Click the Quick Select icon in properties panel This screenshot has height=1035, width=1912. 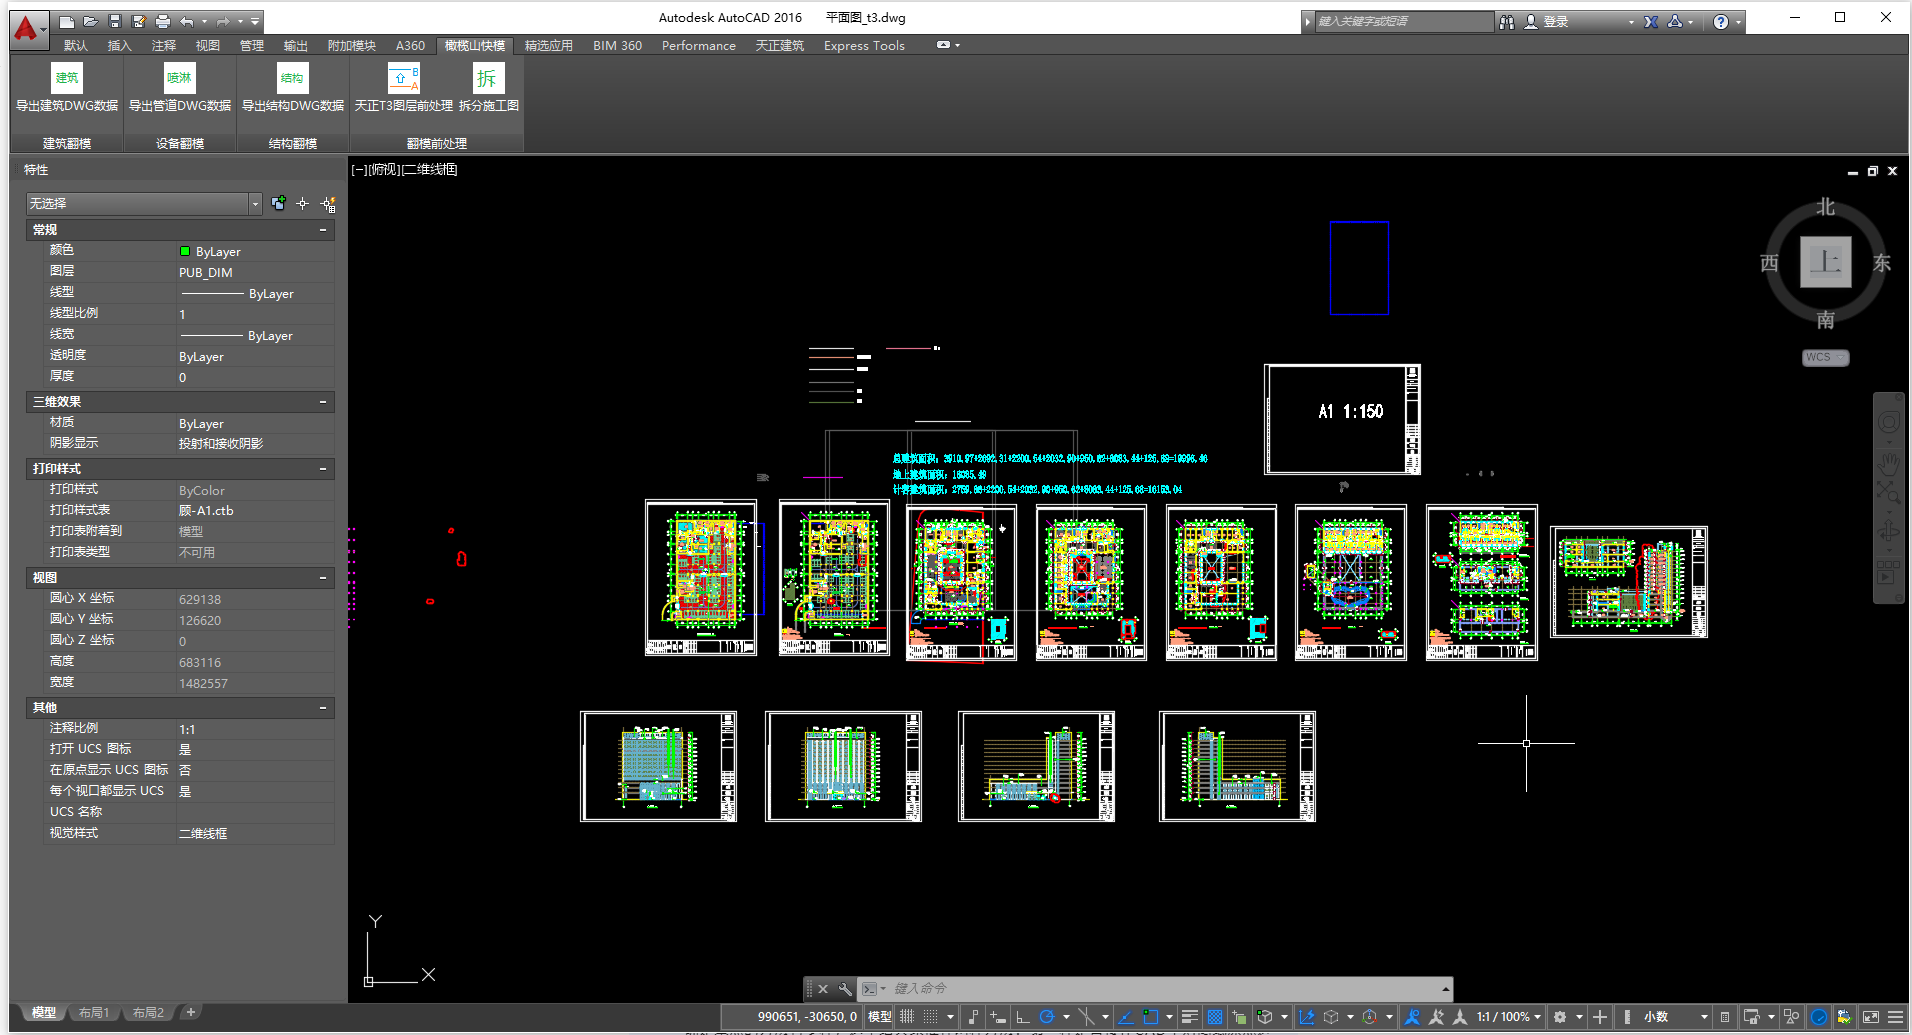coord(328,204)
